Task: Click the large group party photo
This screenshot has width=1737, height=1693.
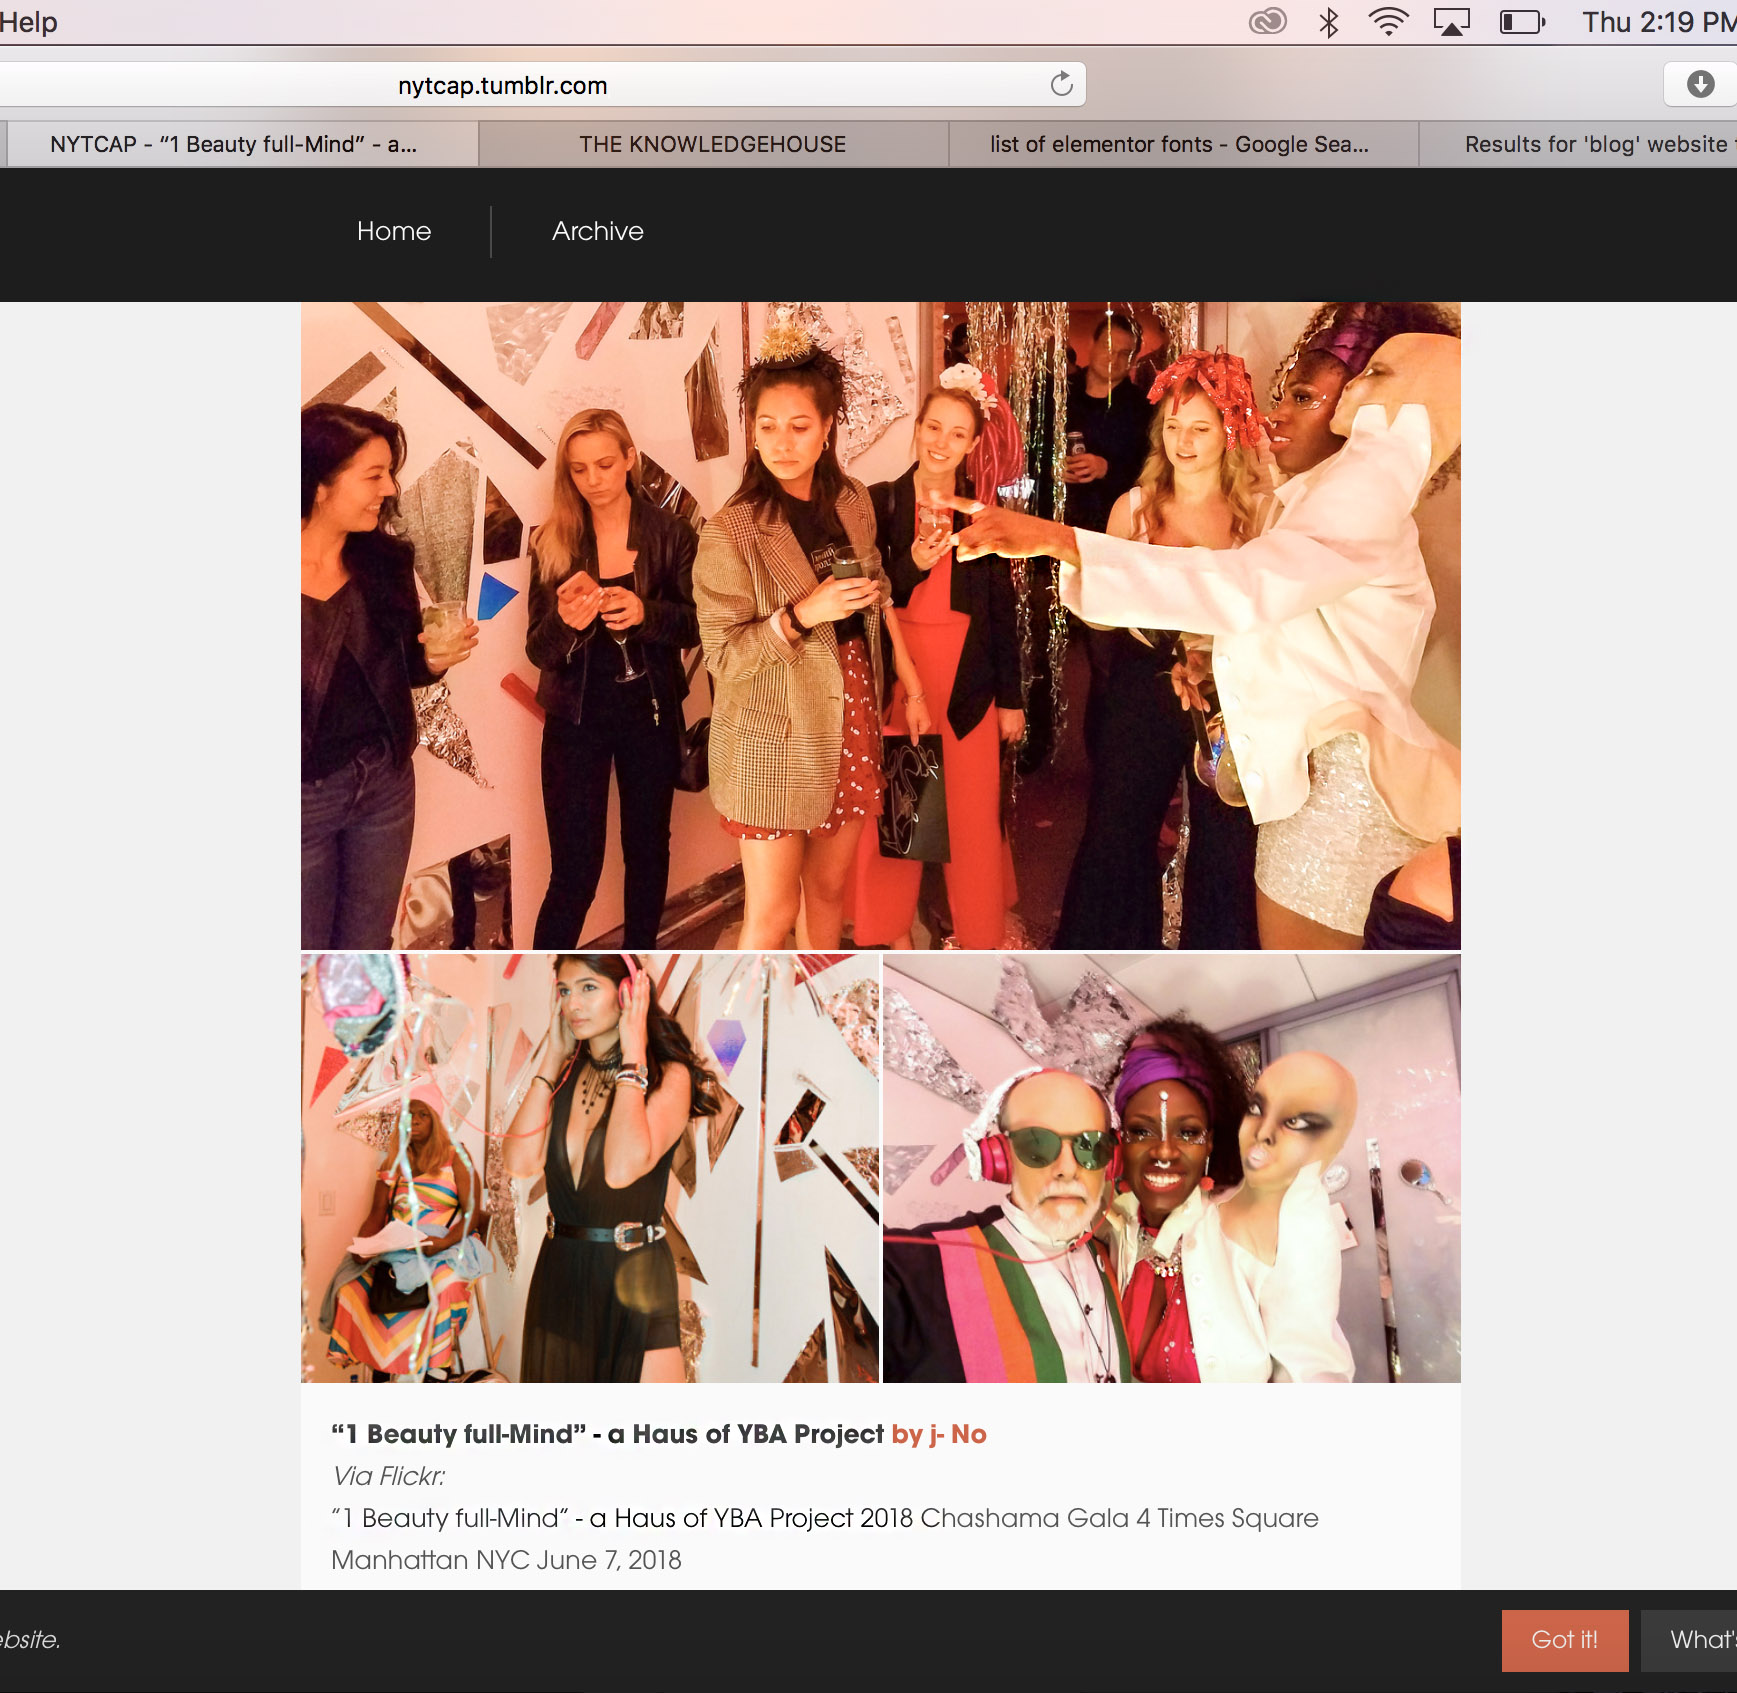Action: click(880, 625)
